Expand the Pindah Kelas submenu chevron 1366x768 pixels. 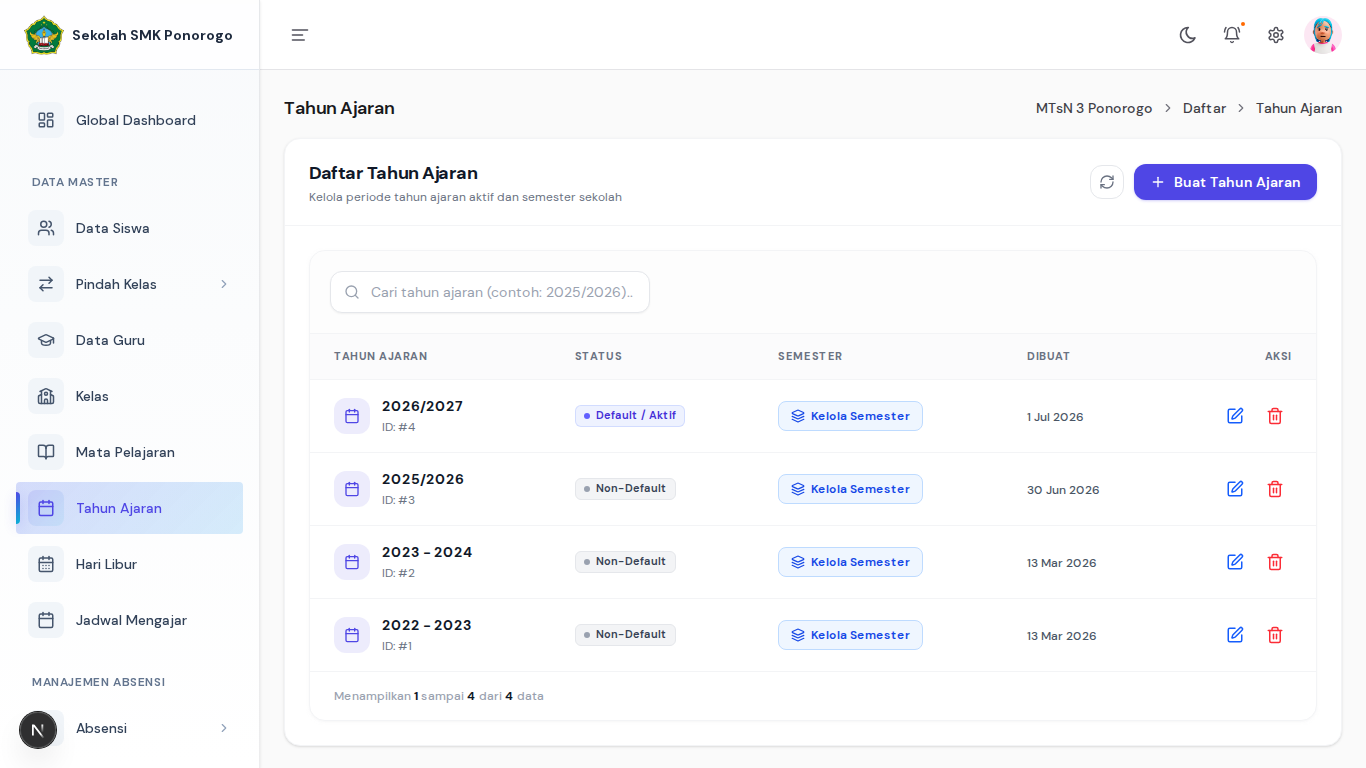(x=224, y=284)
